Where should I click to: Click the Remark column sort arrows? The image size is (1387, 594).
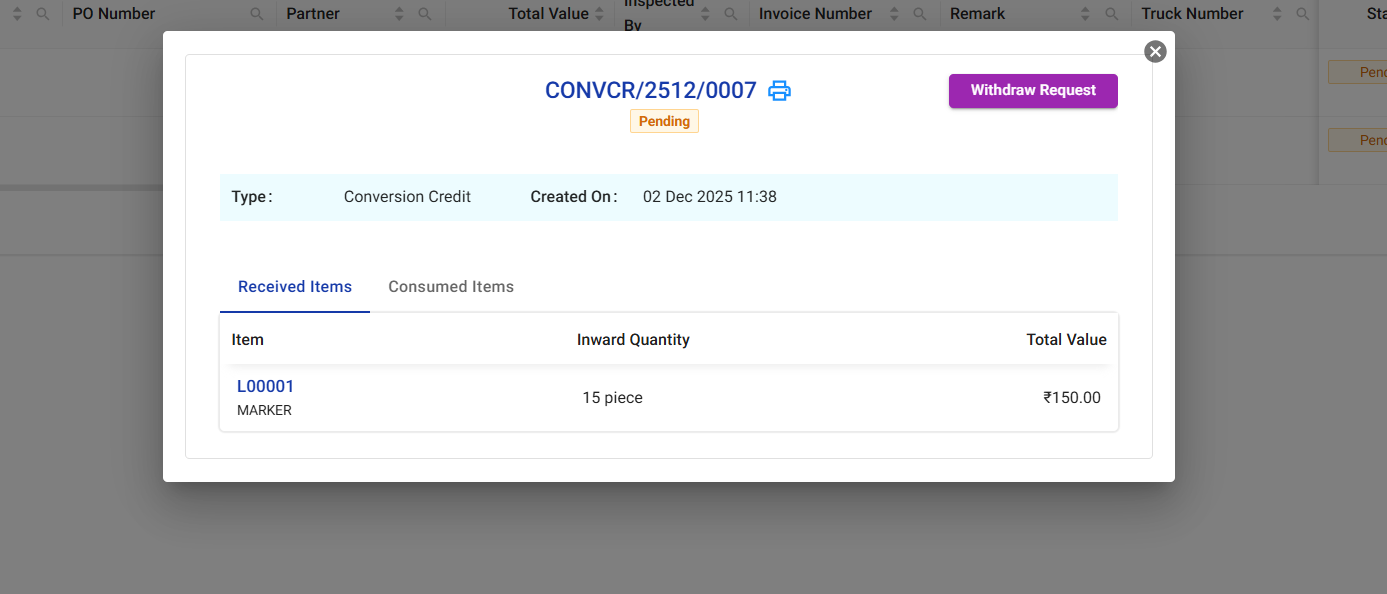coord(1087,14)
